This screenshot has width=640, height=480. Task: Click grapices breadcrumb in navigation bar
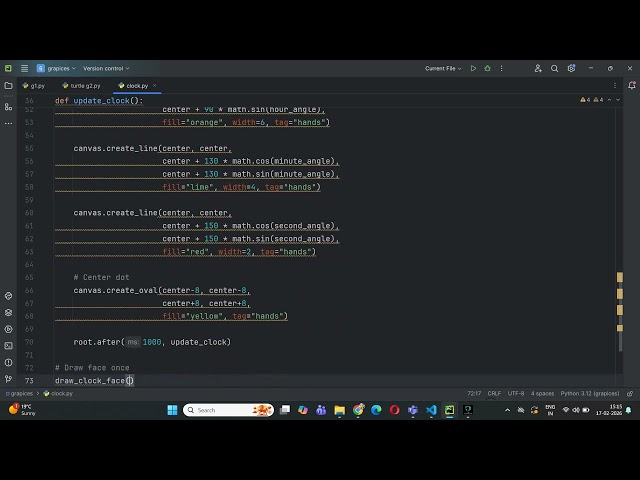pos(19,393)
